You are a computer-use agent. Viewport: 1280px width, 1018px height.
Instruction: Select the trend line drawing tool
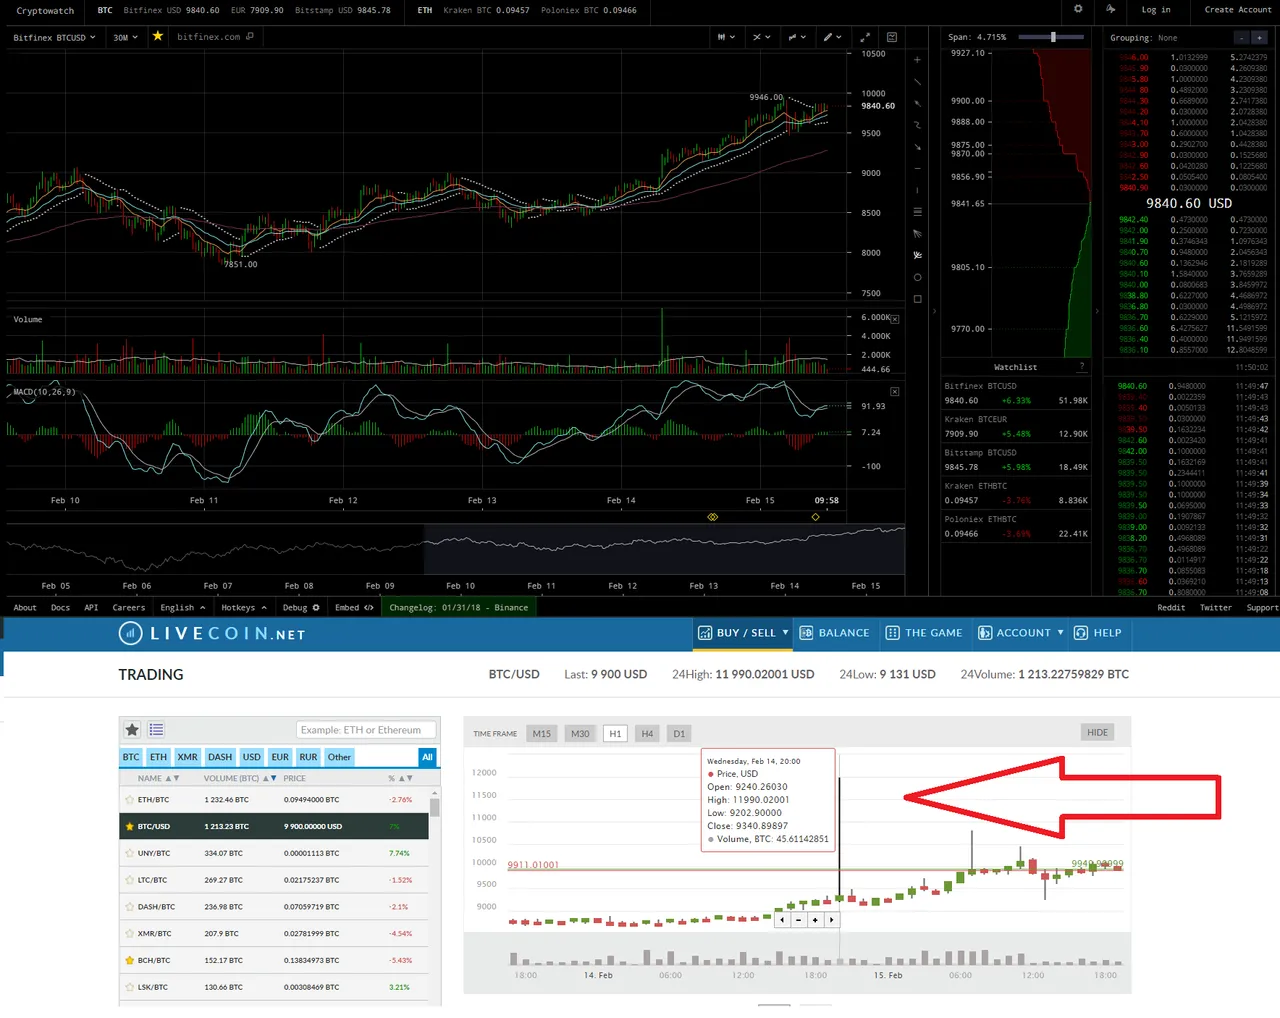[917, 82]
